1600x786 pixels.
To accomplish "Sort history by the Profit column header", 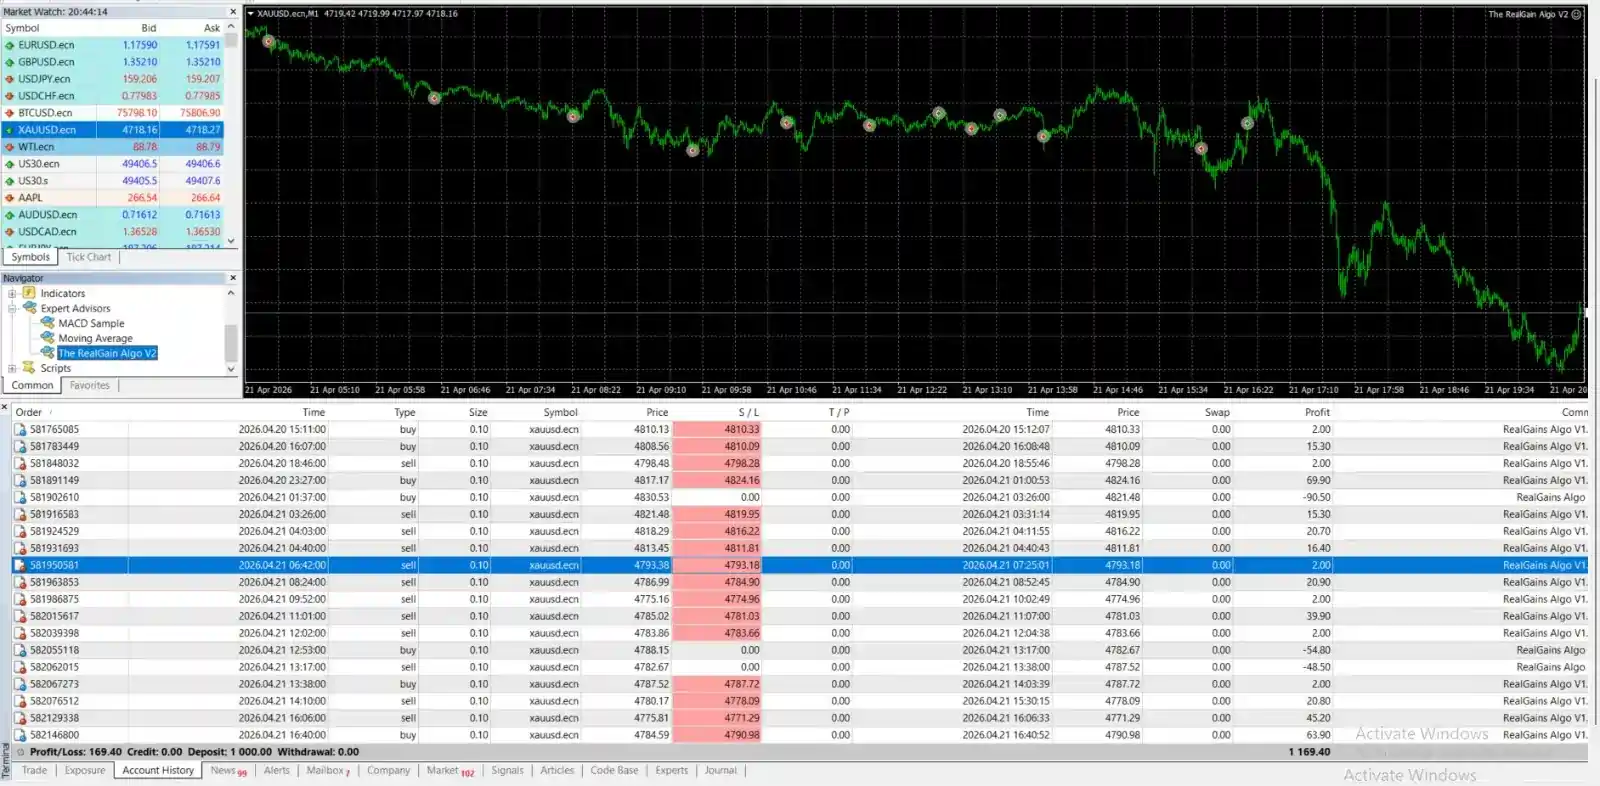I will point(1317,412).
